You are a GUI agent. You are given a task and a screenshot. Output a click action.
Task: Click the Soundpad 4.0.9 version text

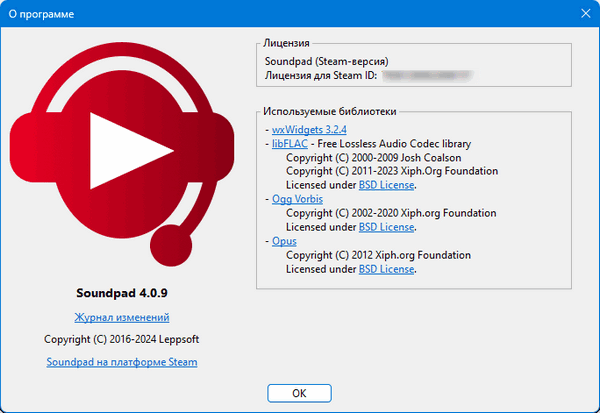tap(122, 293)
